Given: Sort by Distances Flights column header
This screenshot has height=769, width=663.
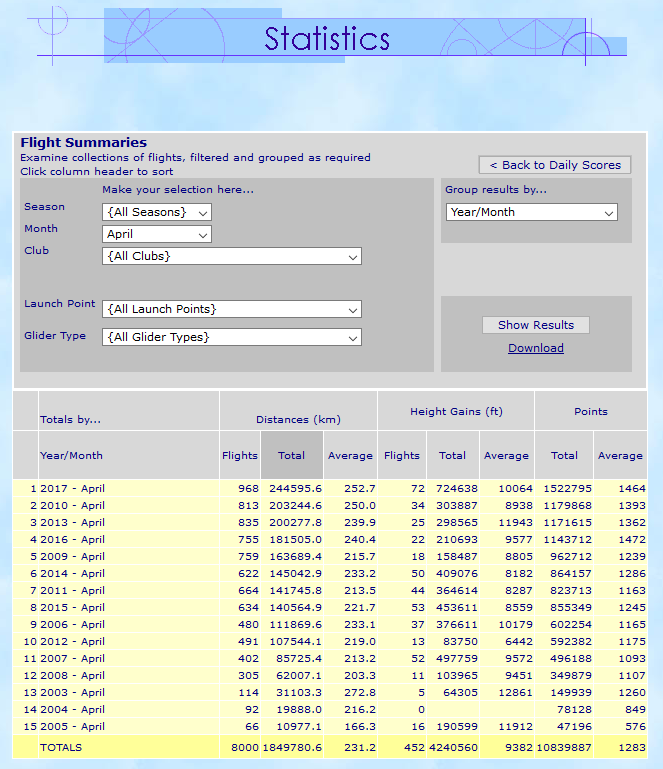Looking at the screenshot, I should coord(239,455).
